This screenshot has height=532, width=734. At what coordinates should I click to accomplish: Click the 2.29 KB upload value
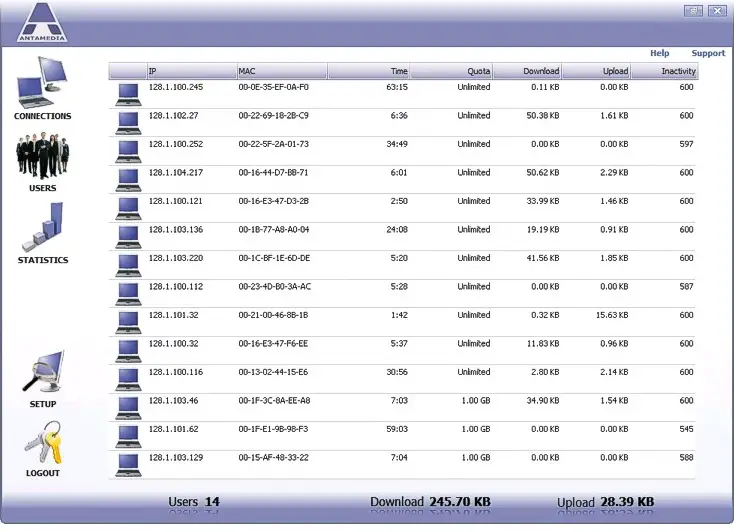tap(614, 173)
